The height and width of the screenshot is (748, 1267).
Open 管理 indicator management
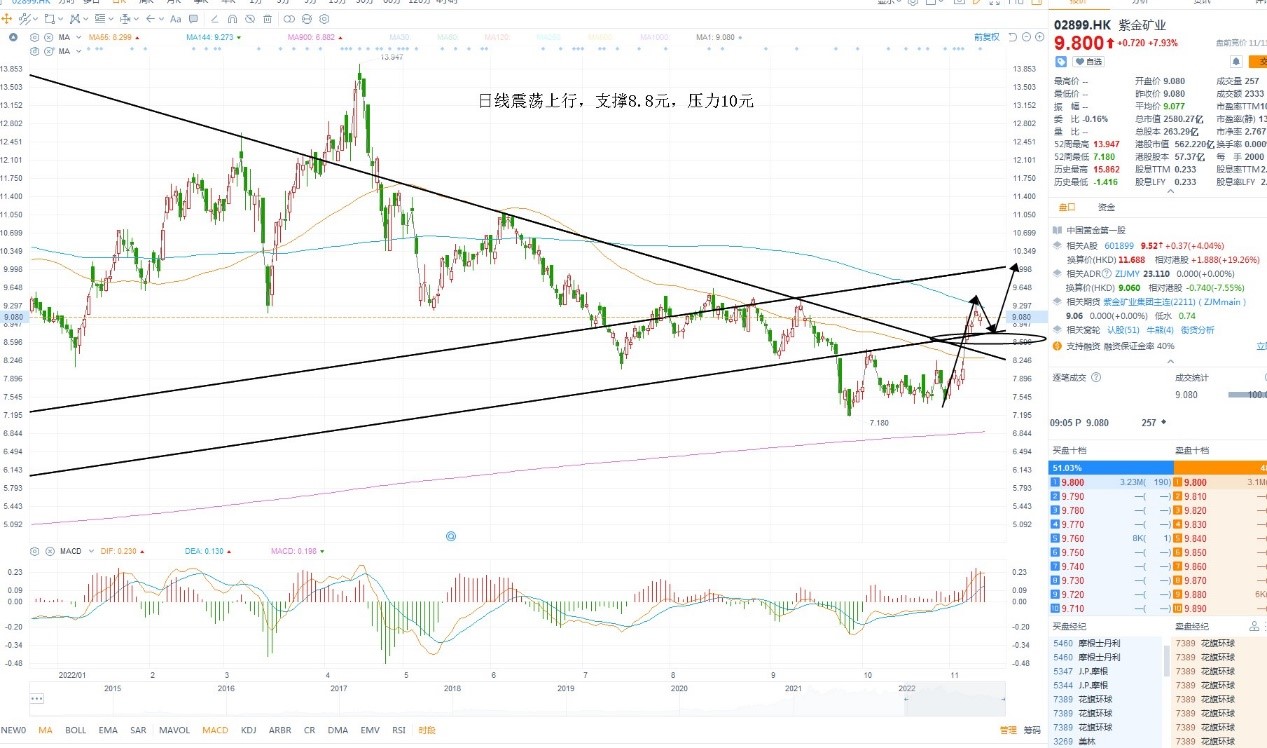tap(1008, 730)
